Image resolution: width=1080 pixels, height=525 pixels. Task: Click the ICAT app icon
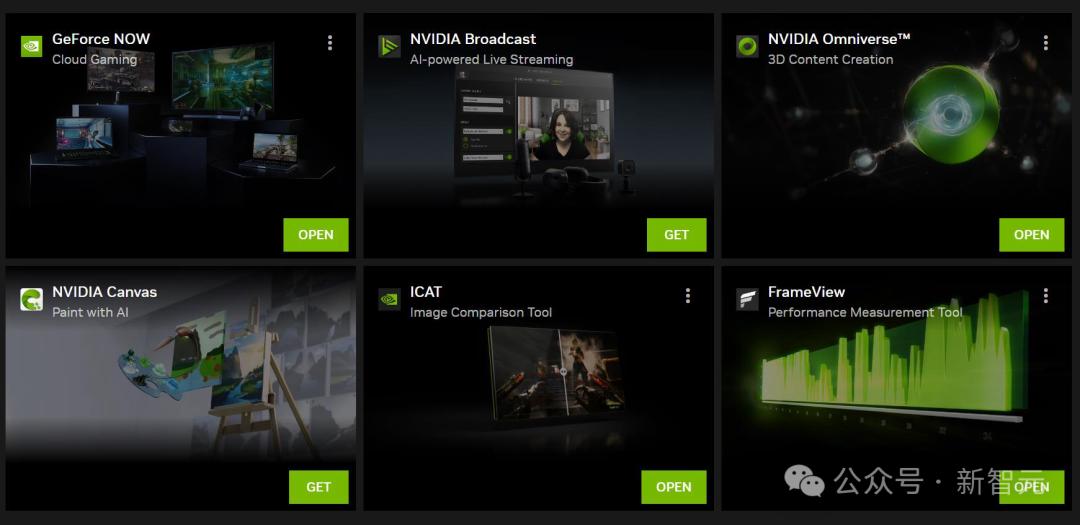[389, 299]
